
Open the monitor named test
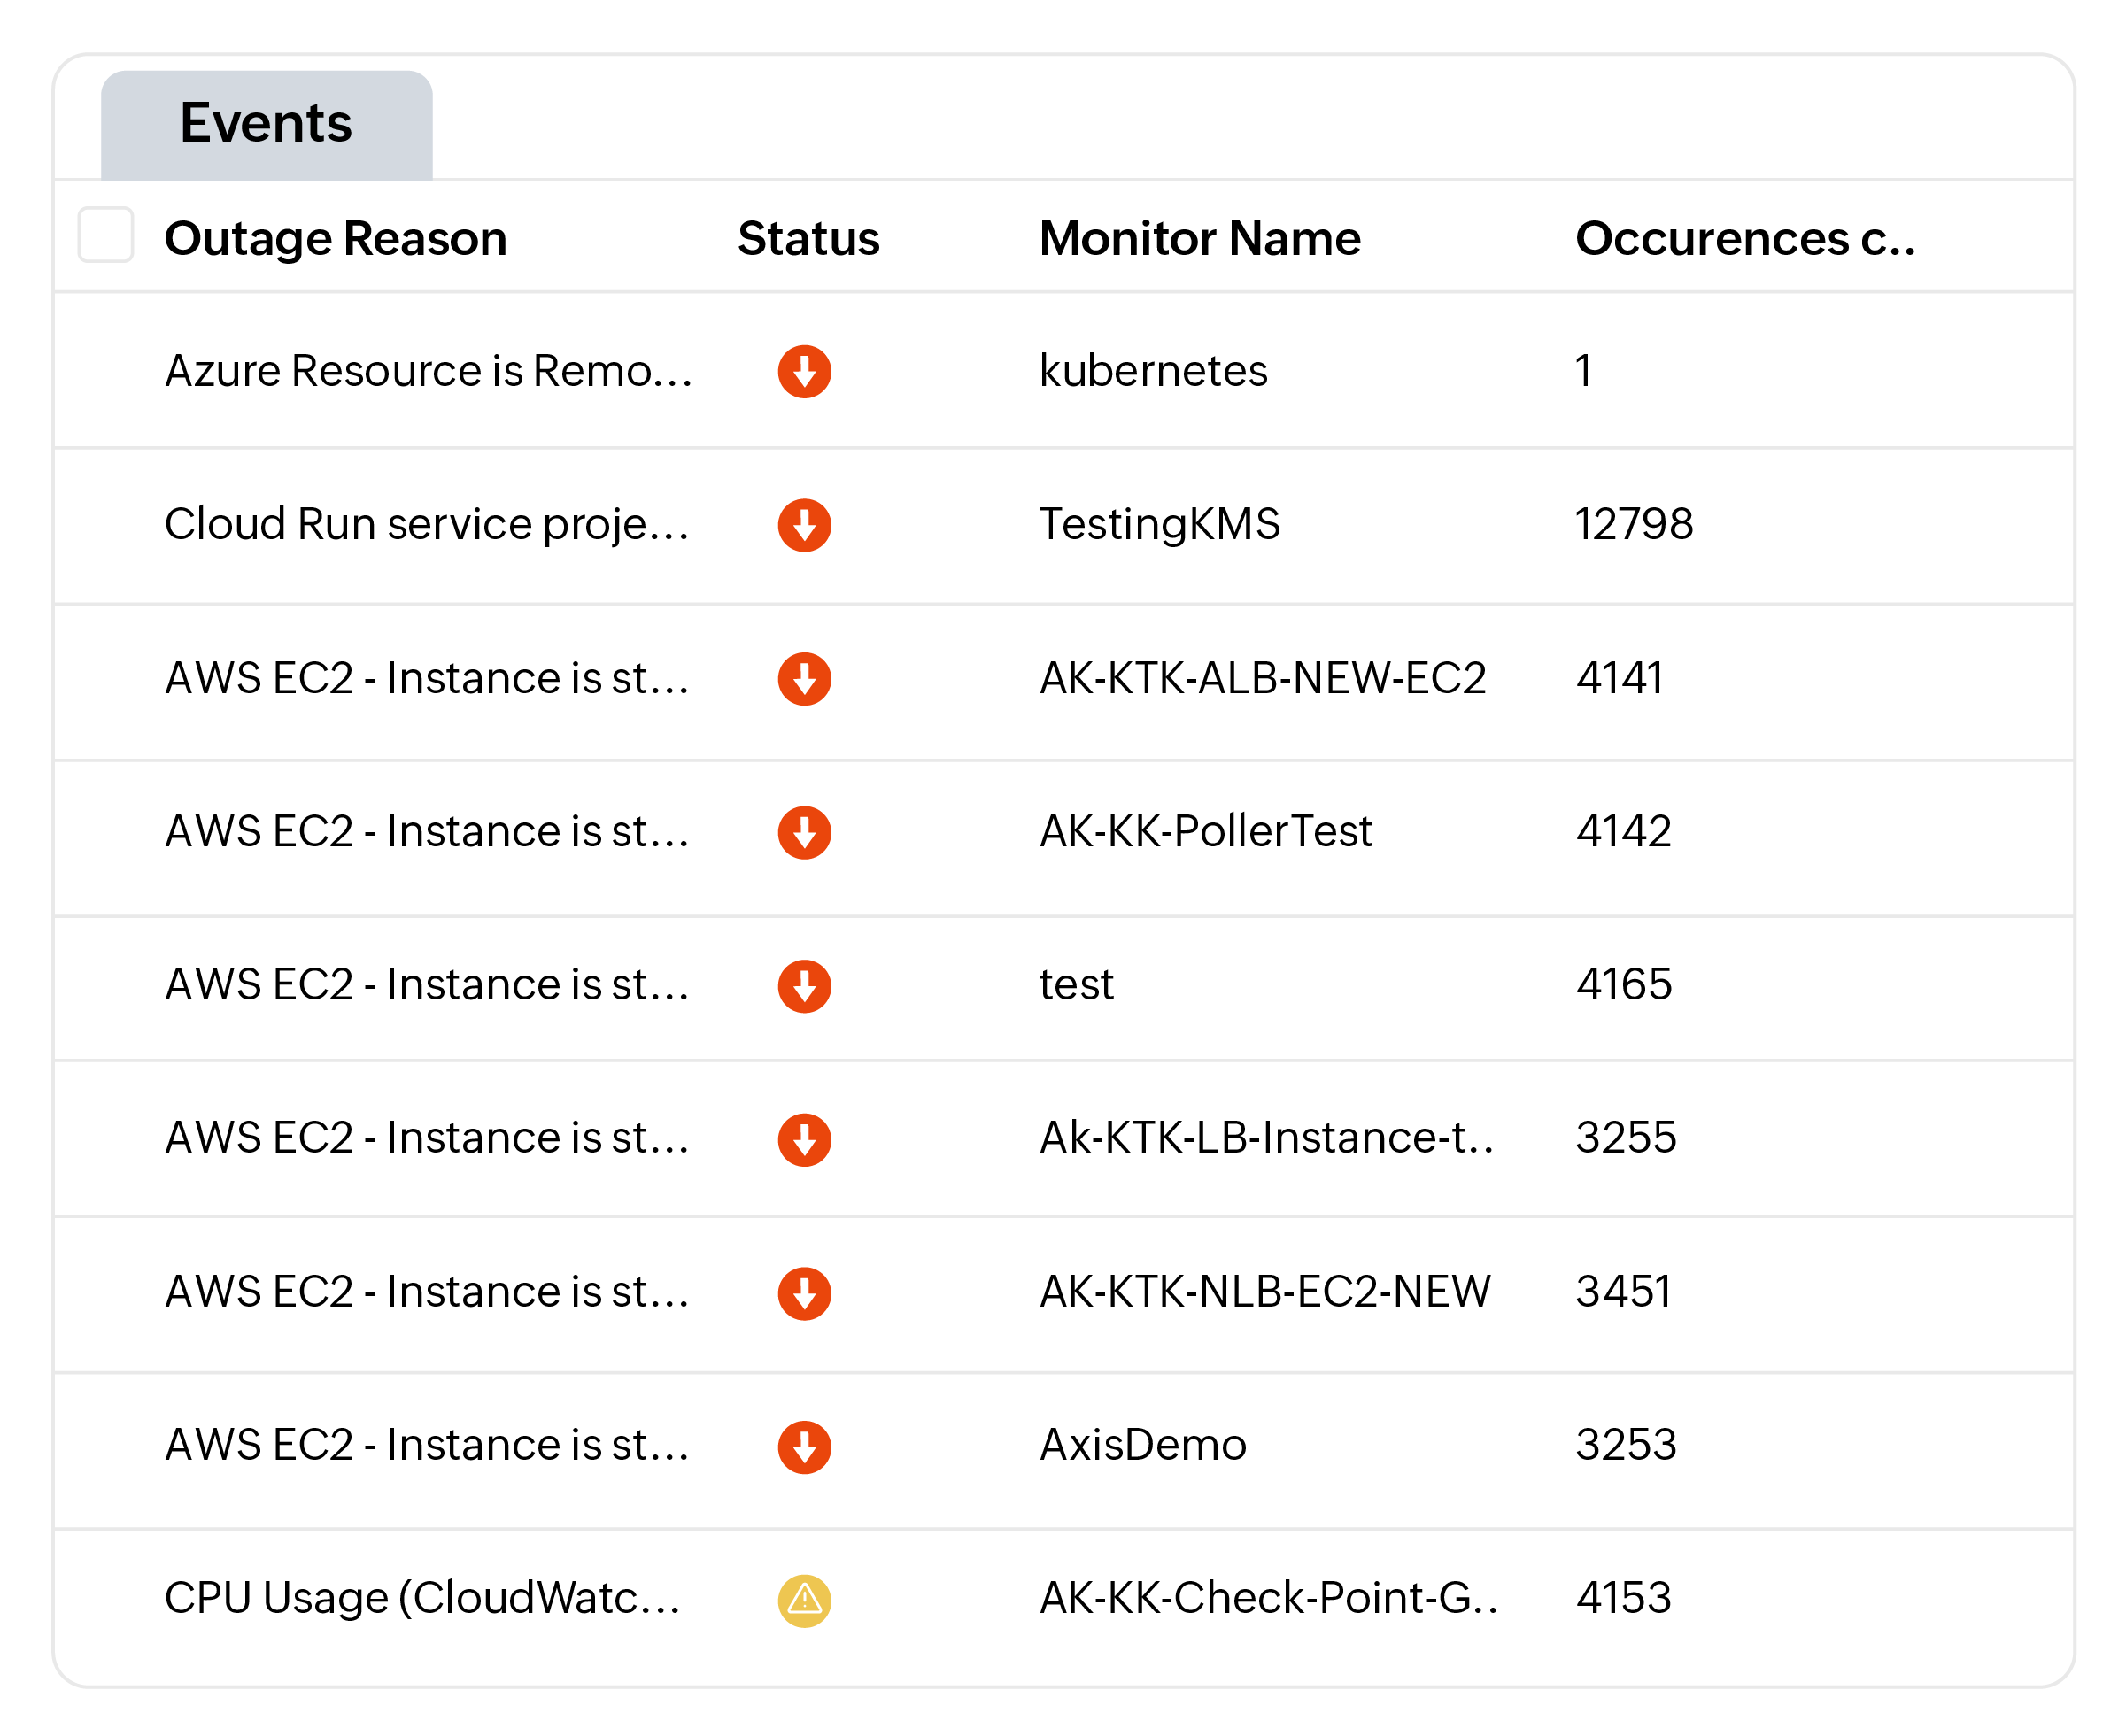coord(1076,985)
